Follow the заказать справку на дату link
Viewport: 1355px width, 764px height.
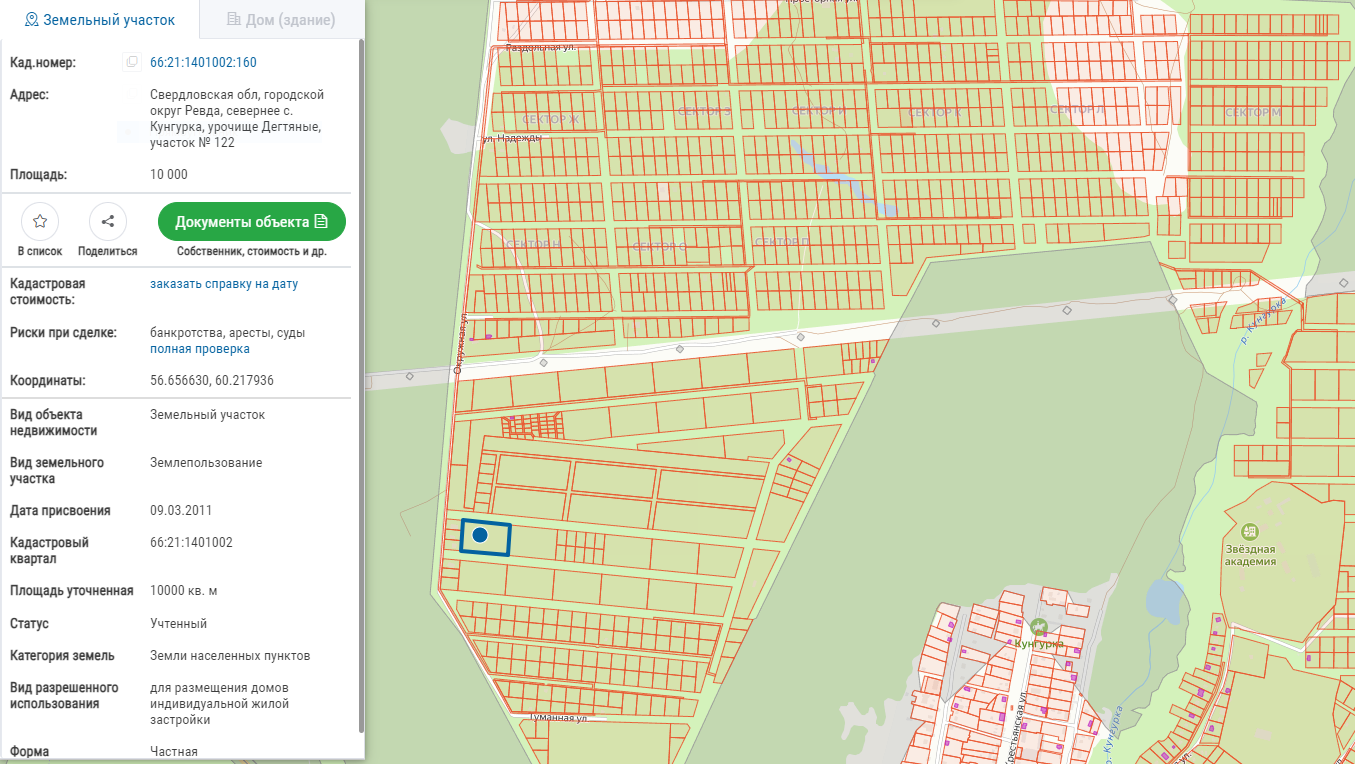(224, 284)
